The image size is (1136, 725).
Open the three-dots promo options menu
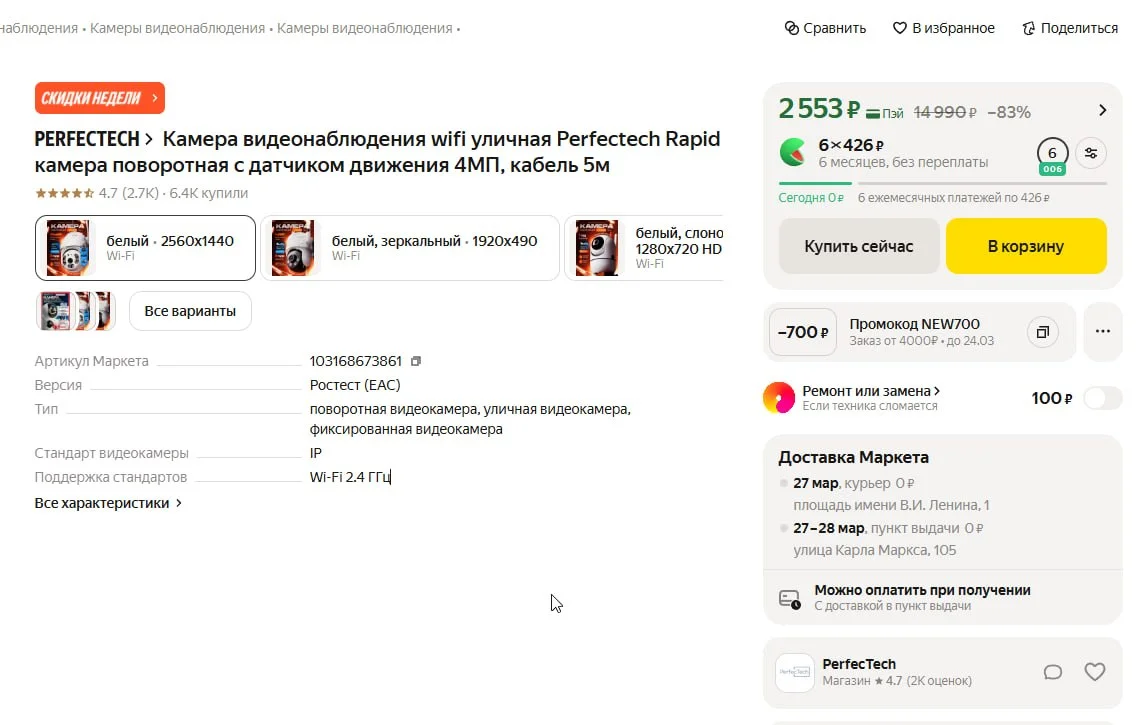pos(1103,332)
